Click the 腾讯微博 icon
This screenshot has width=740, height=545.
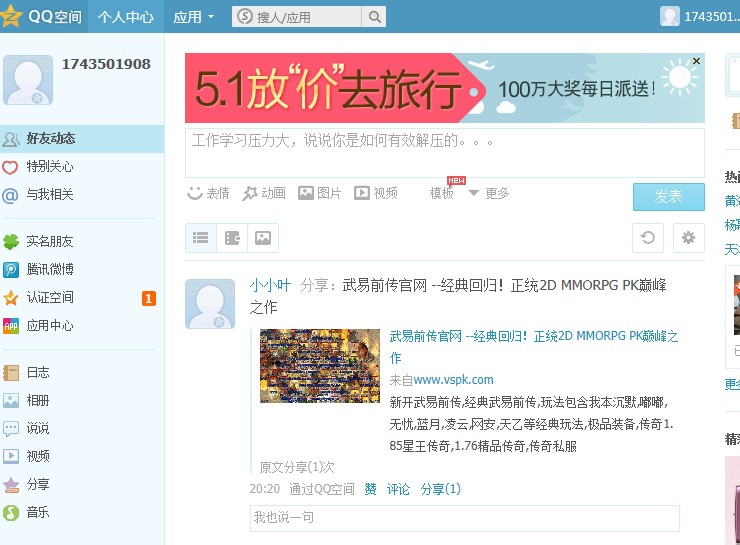(10, 270)
